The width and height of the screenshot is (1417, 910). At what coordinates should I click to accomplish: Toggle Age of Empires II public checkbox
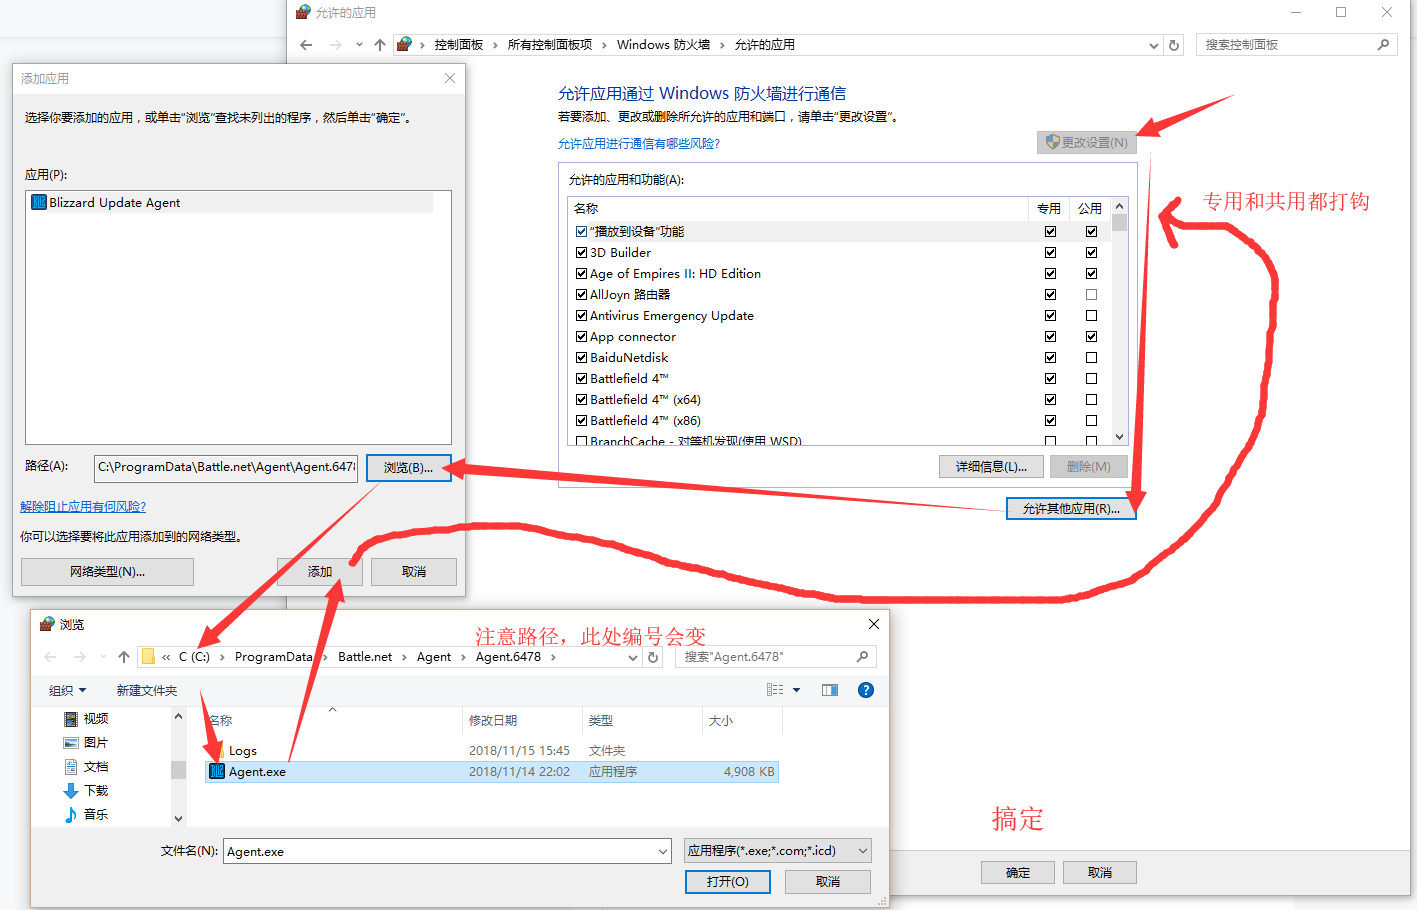(x=1091, y=274)
